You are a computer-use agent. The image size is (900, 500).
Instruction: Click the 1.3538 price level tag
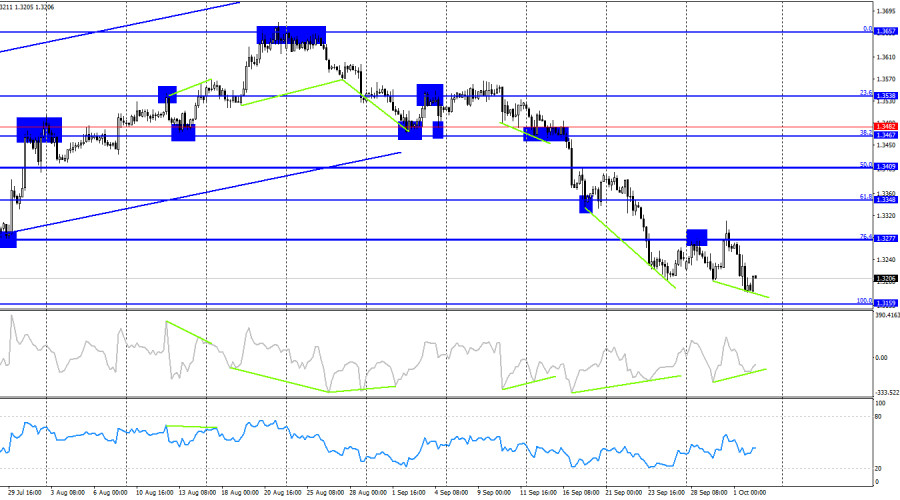tap(886, 96)
